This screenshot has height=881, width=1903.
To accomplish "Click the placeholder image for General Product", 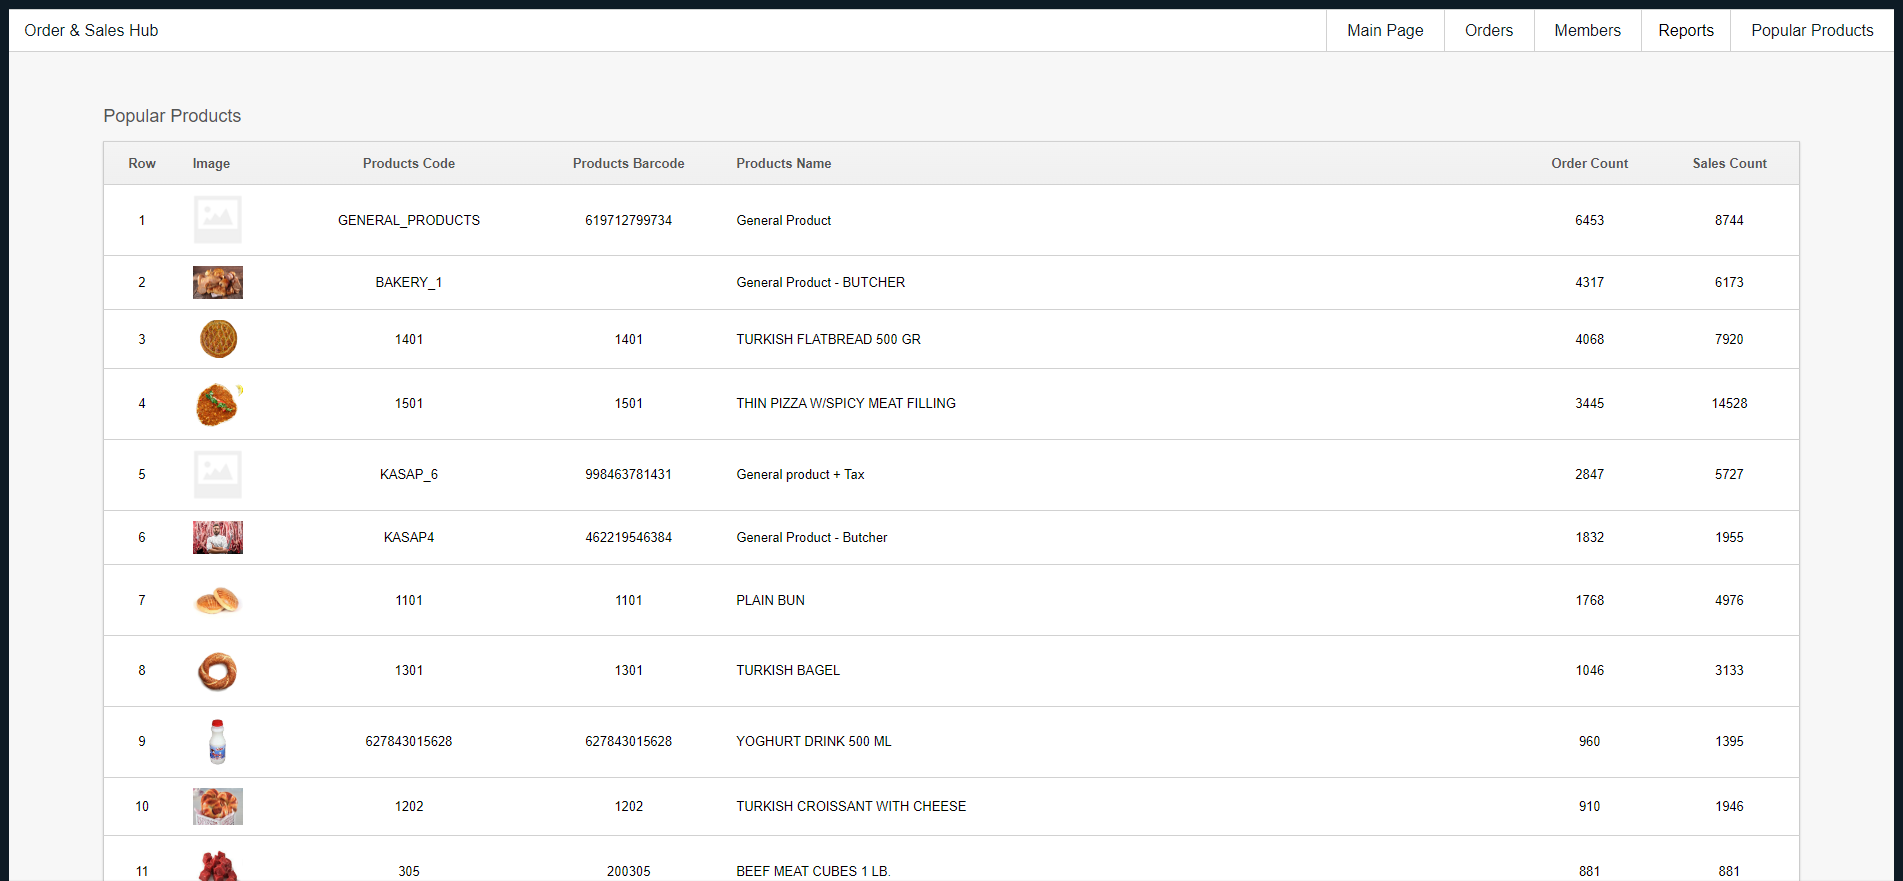I will coord(218,220).
